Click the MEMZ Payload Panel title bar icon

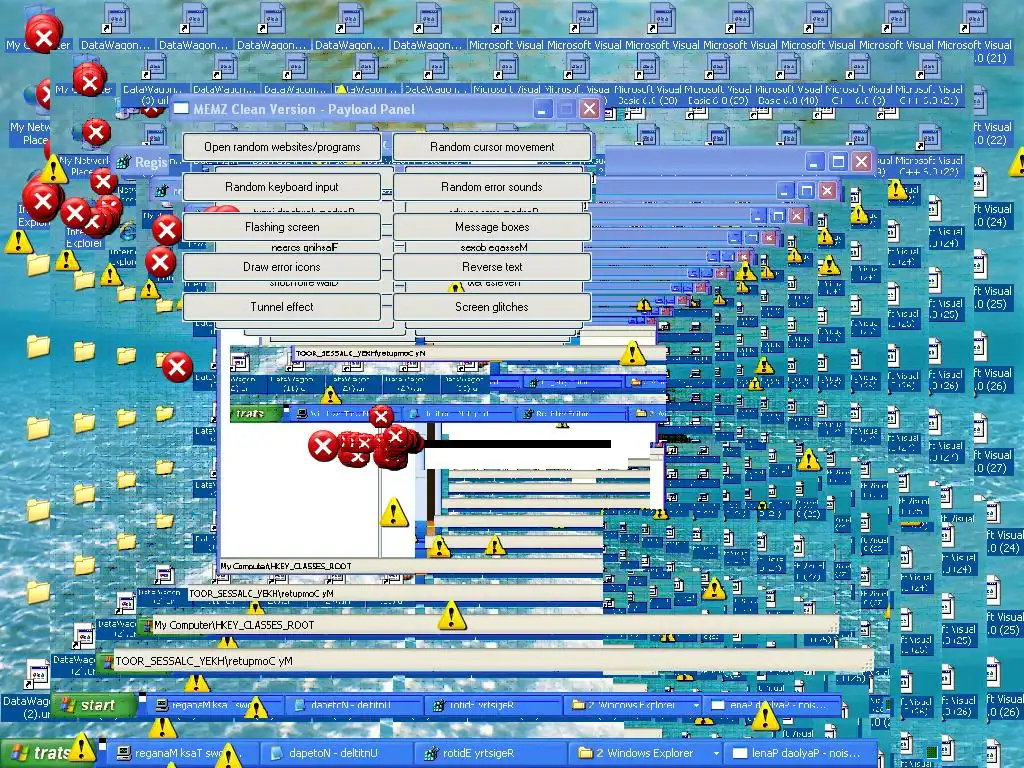point(181,108)
